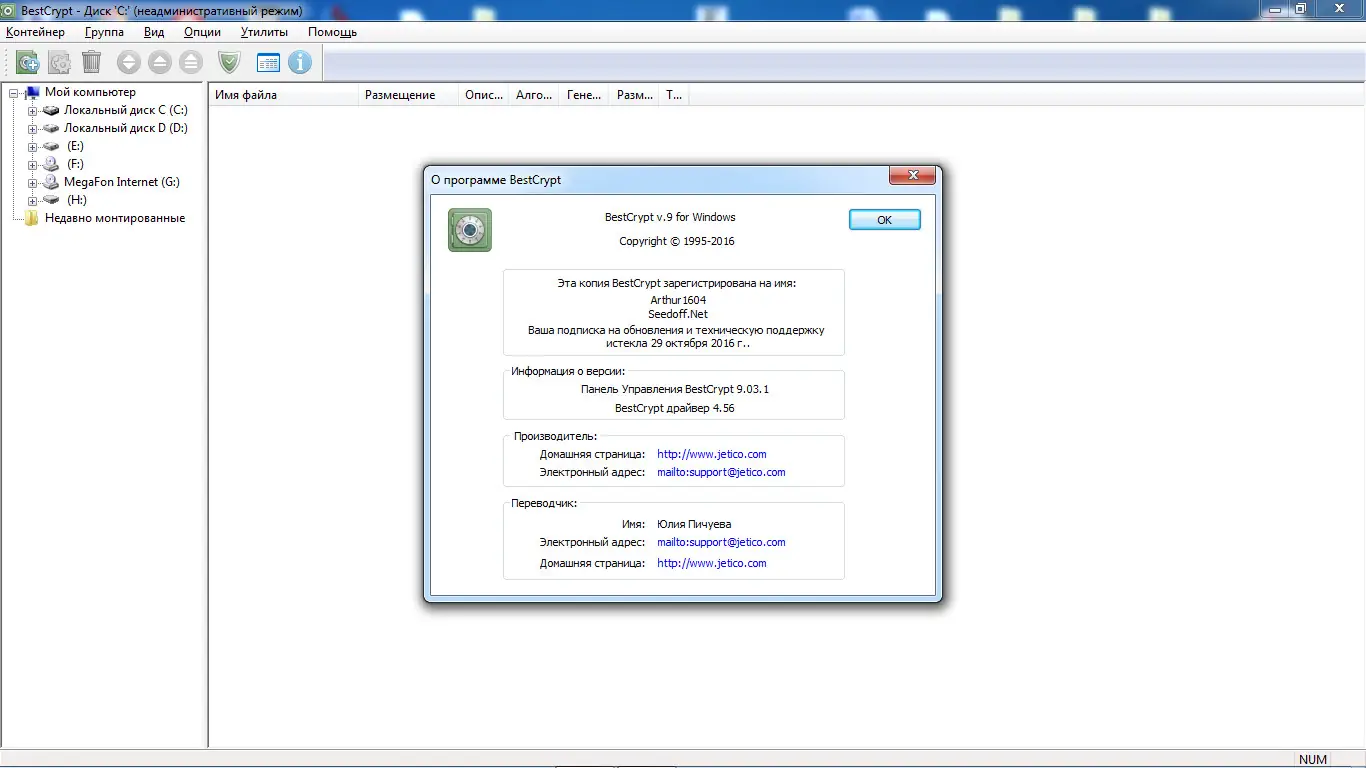Click the optical disc icon next to (F:)

pos(51,164)
